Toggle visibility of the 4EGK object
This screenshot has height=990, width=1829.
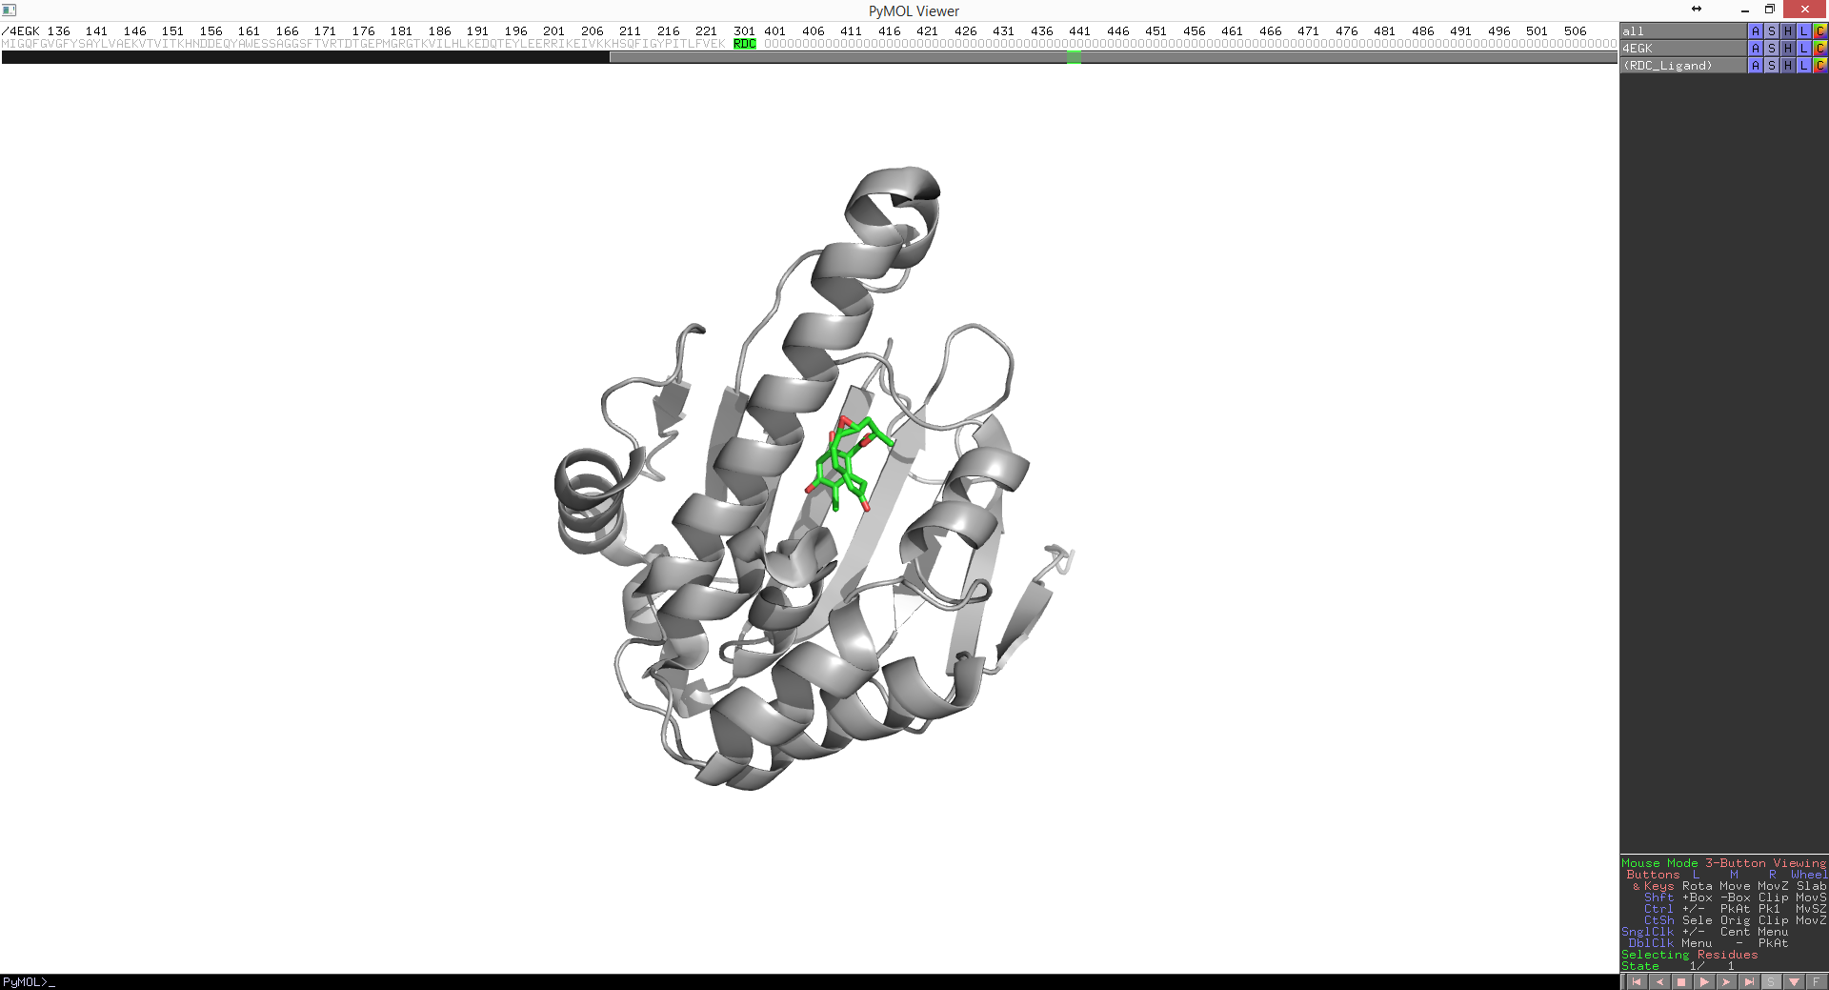(x=1680, y=48)
